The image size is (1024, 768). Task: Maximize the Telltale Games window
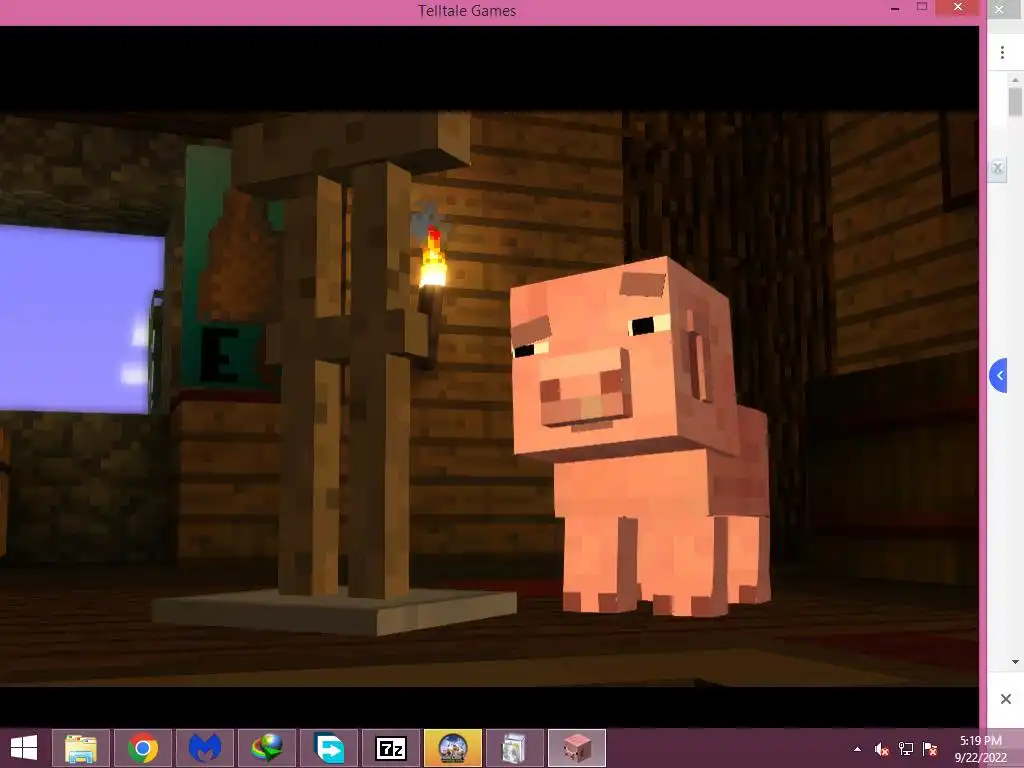(921, 7)
